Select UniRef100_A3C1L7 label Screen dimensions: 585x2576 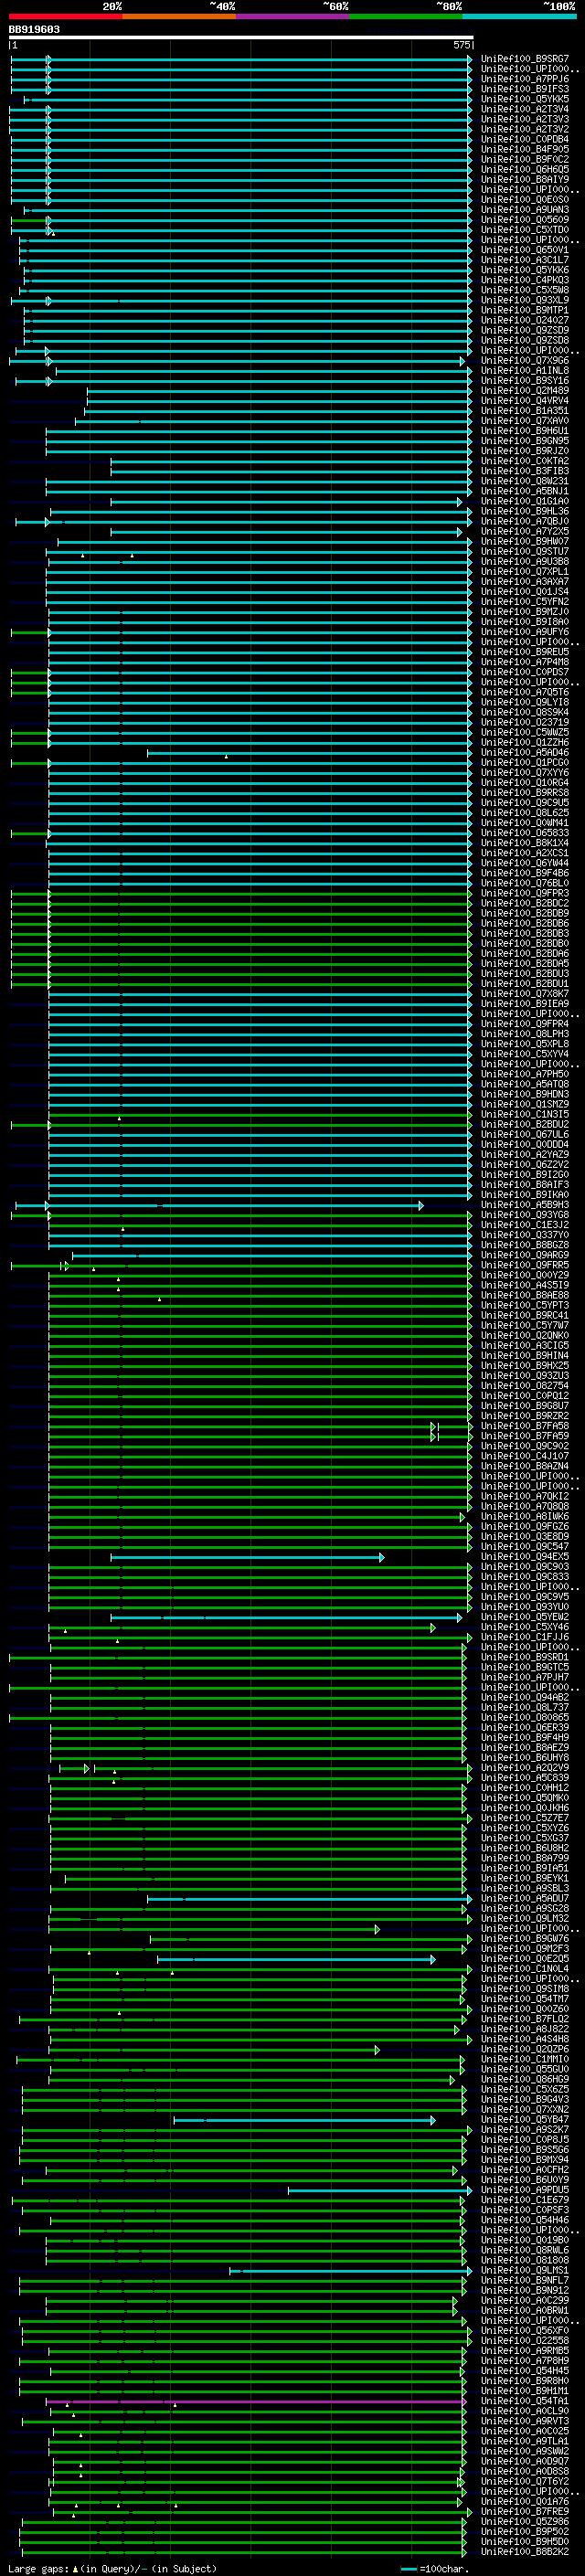[525, 260]
